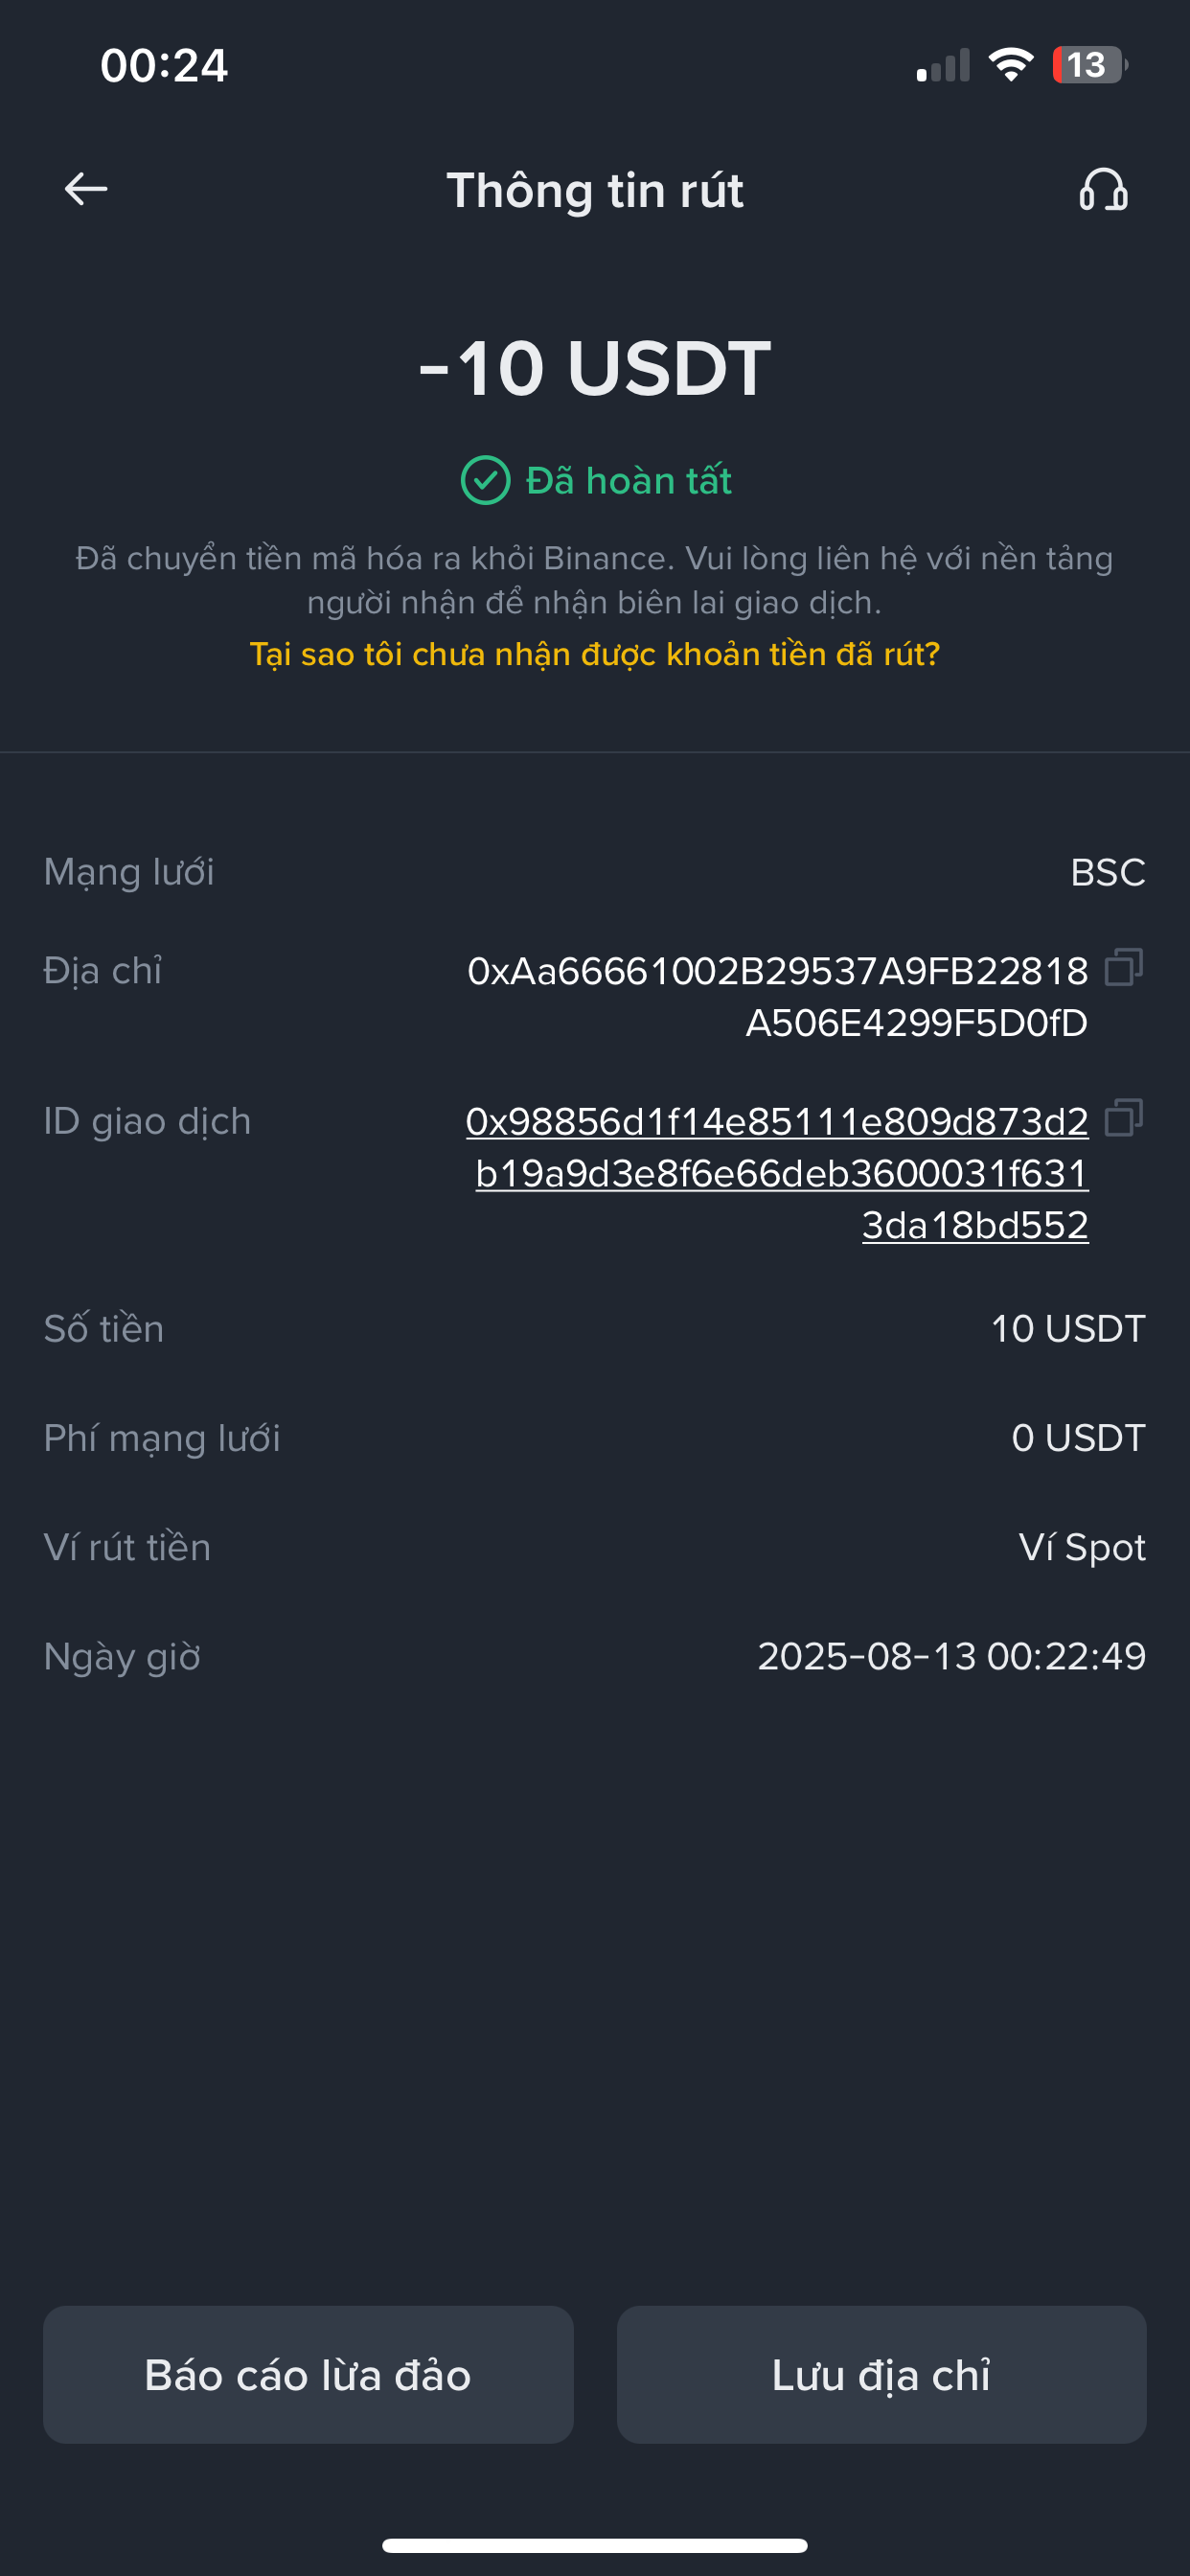Viewport: 1190px width, 2576px height.
Task: Tap the home indicator bar
Action: pos(595,2545)
